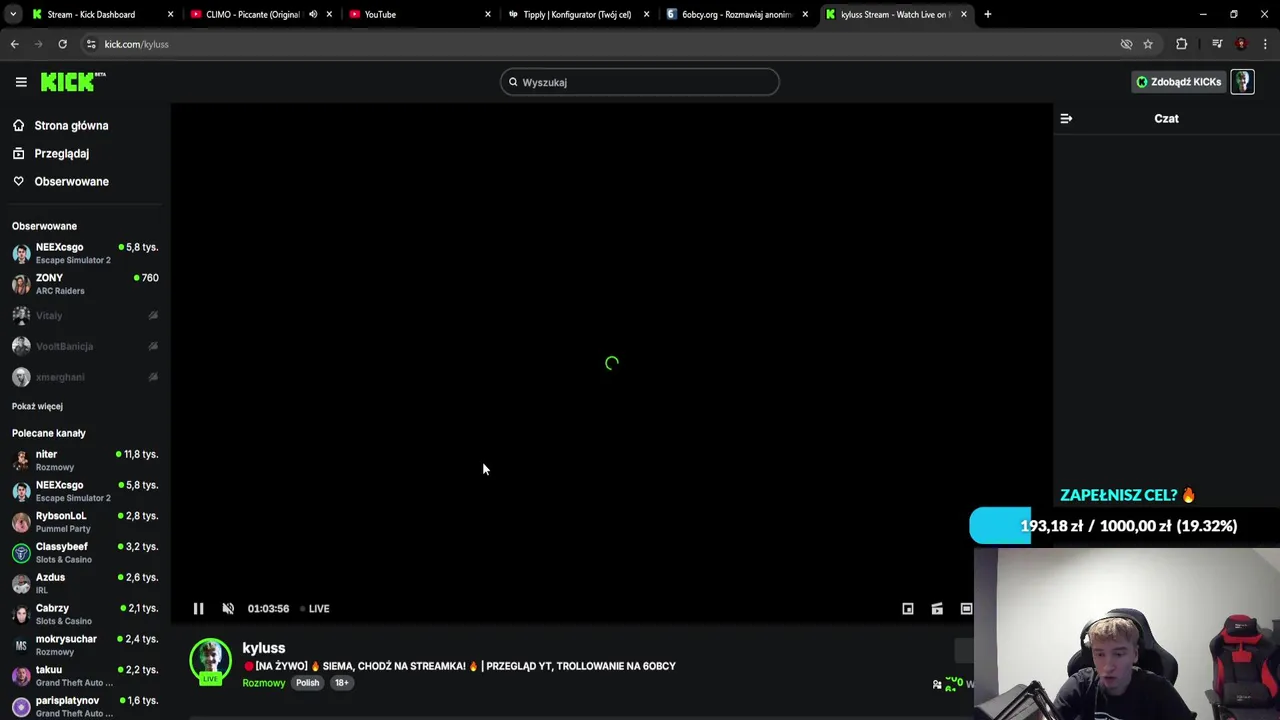The width and height of the screenshot is (1280, 720).
Task: Open the offline channel Vitaly
Action: tap(85, 315)
